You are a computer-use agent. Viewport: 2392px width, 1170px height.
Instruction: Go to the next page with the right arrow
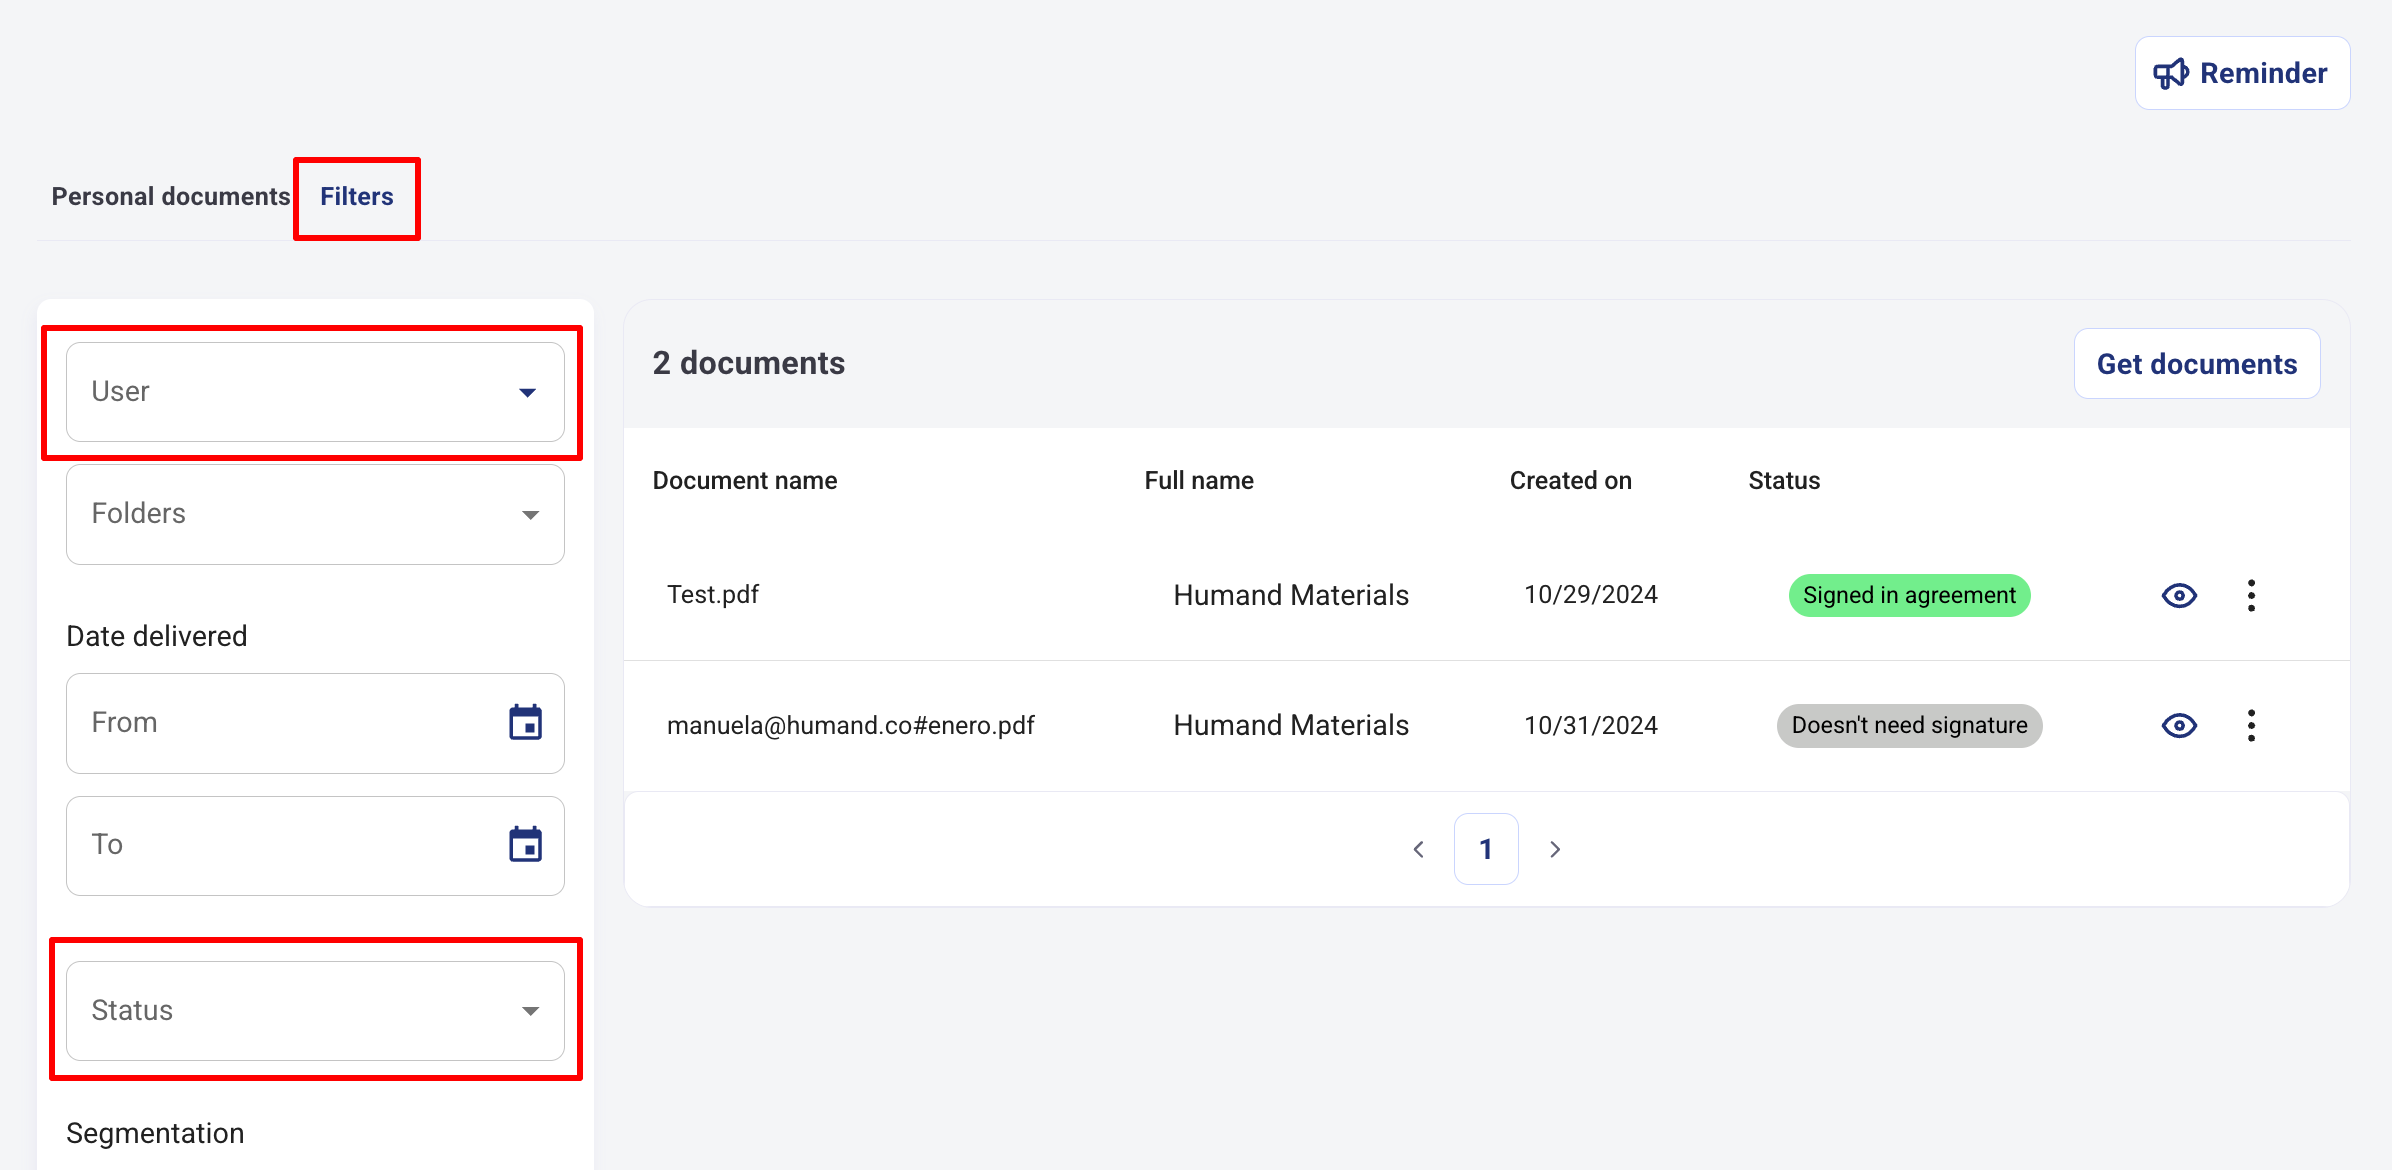[x=1555, y=849]
